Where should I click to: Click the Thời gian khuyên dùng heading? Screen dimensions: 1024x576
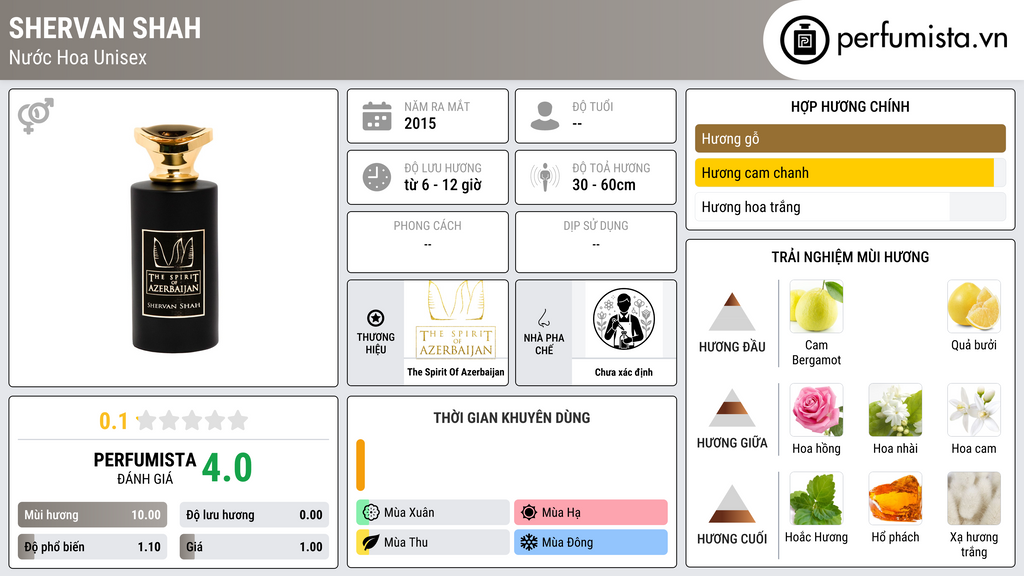tap(512, 418)
